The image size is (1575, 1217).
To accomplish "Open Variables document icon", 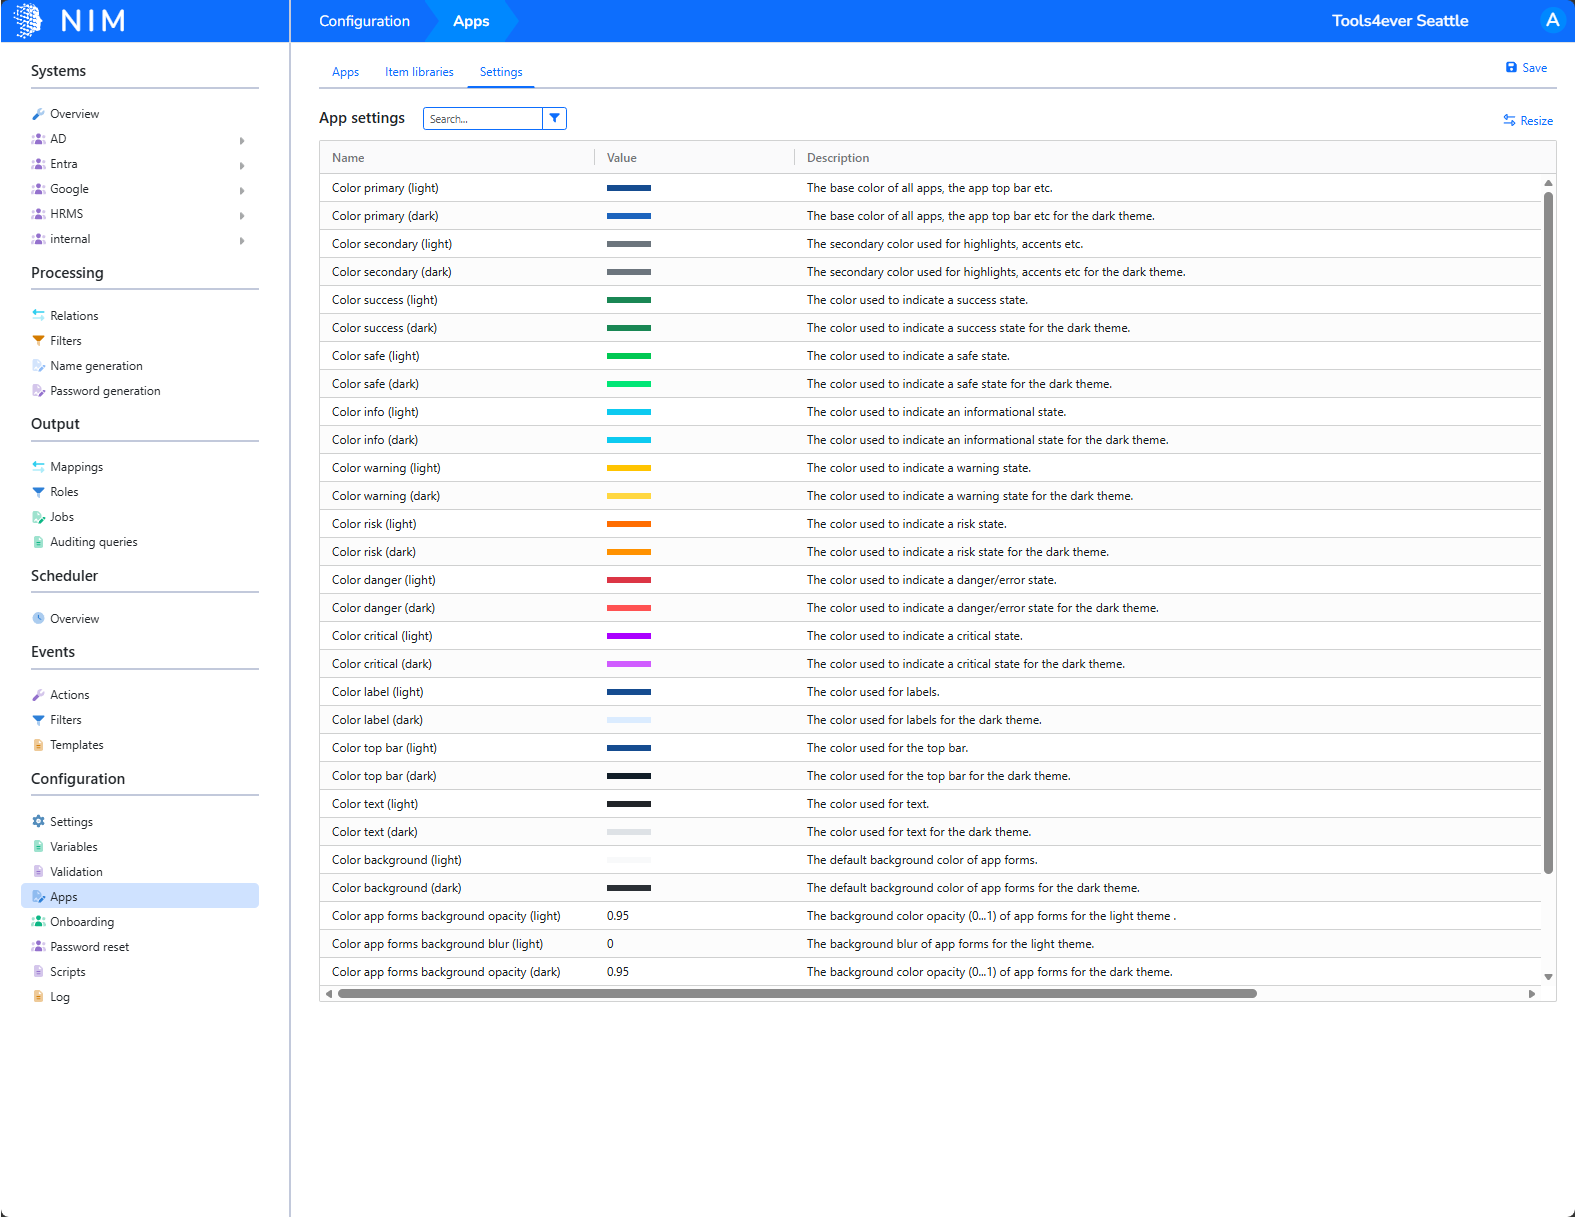I will click(x=38, y=846).
